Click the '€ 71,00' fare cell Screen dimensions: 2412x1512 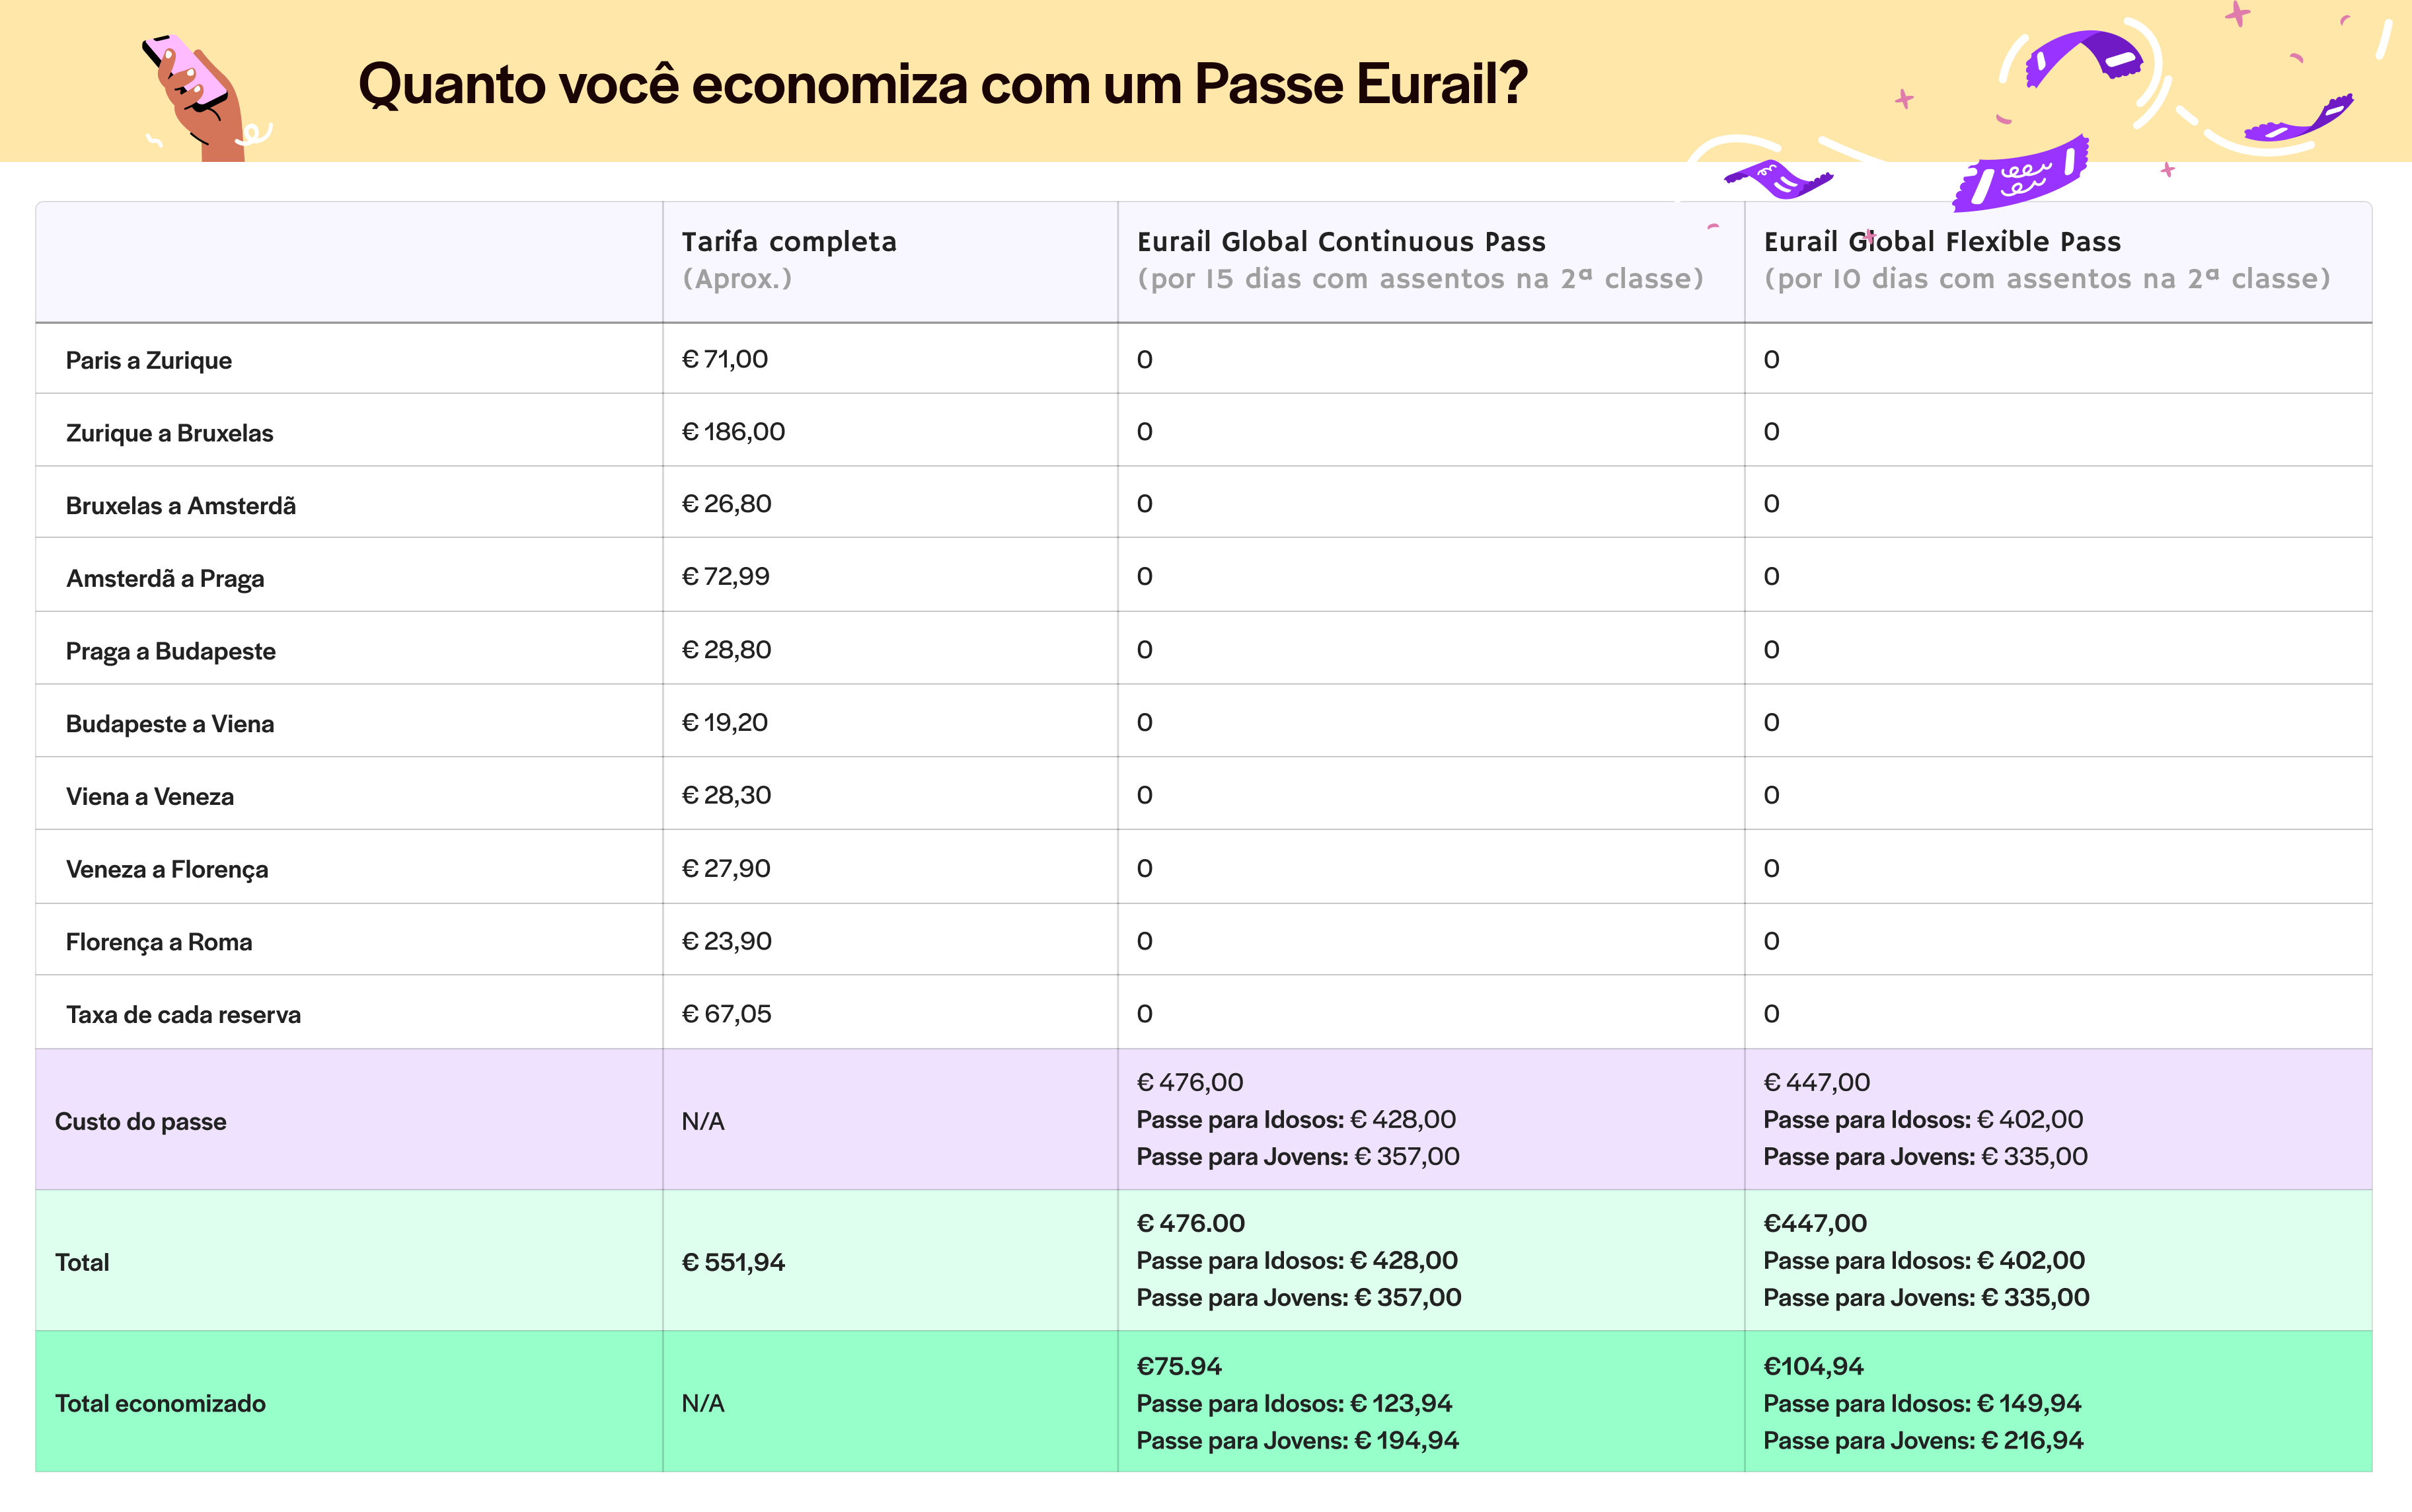click(x=725, y=359)
